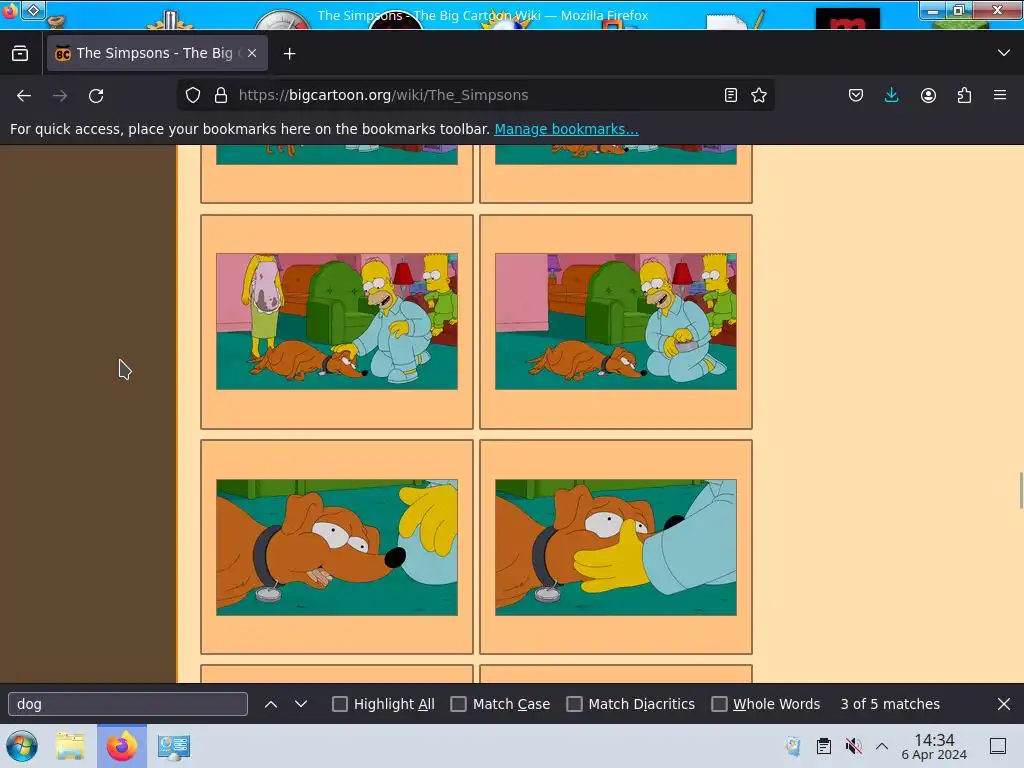Image resolution: width=1024 pixels, height=768 pixels.
Task: Open a new tab with plus button
Action: pos(289,54)
